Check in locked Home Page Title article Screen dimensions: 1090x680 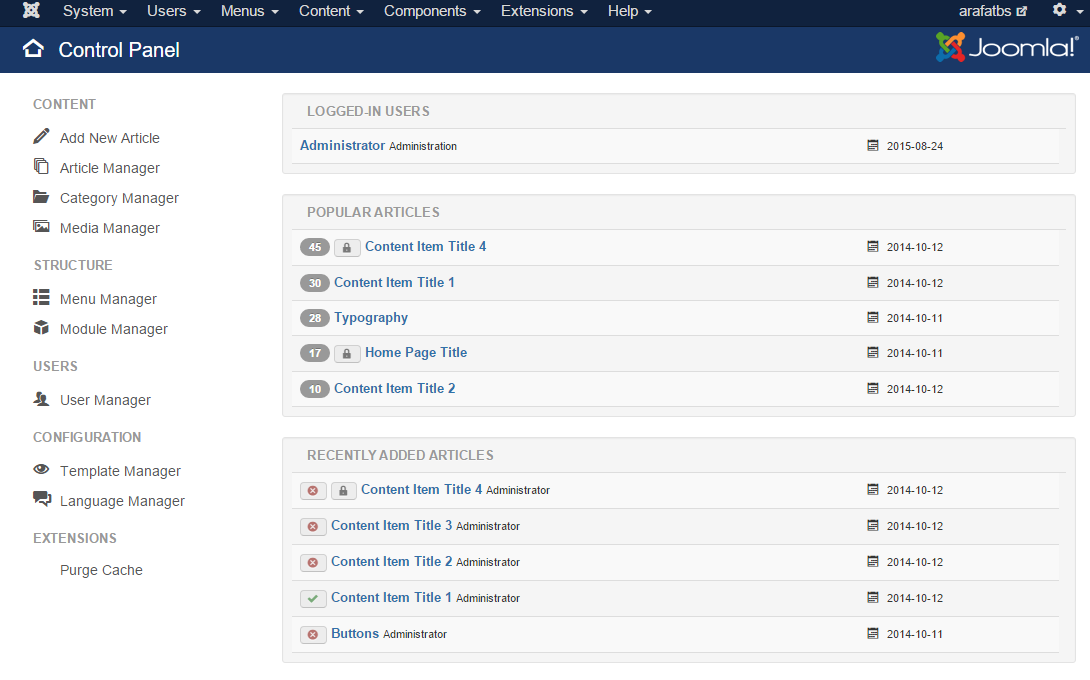pos(347,353)
